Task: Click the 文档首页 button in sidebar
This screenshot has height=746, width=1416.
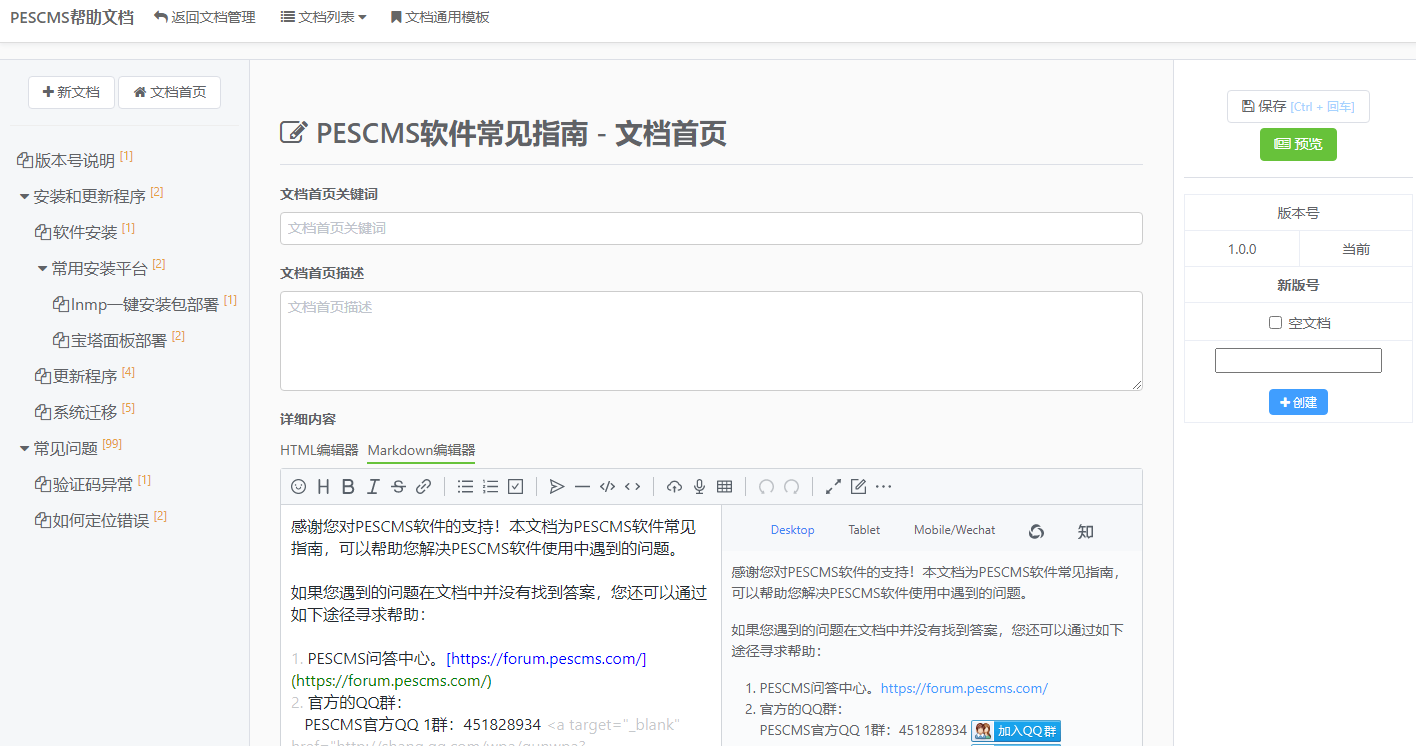Action: click(x=169, y=92)
